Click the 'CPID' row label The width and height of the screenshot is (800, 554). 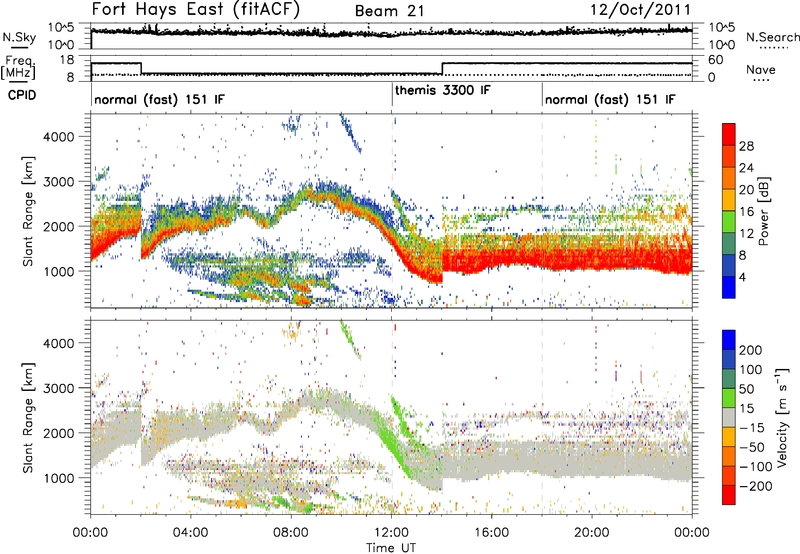(x=22, y=95)
